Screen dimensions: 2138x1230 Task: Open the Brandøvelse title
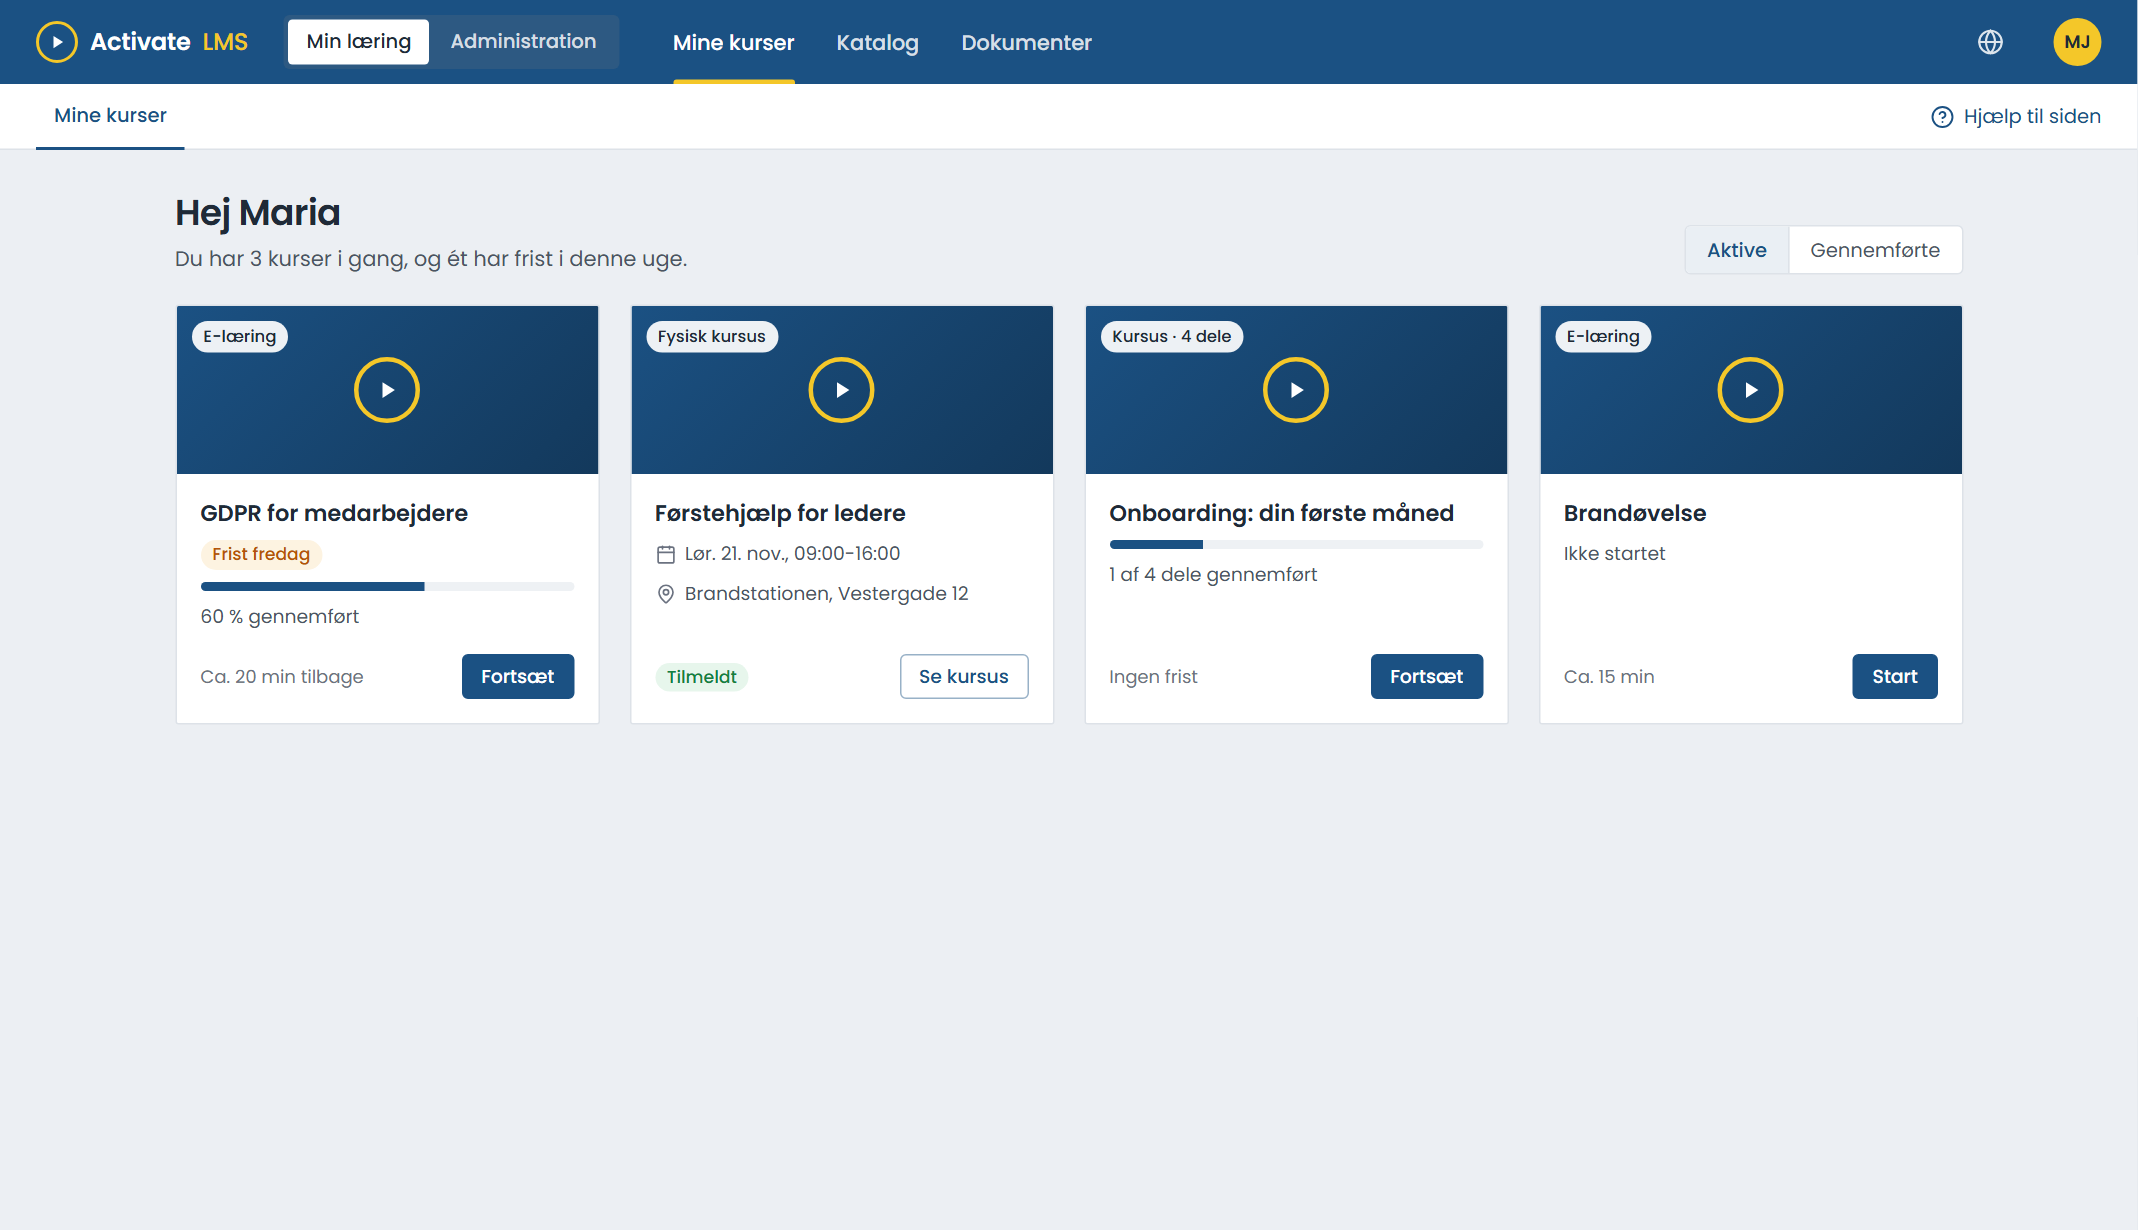click(1635, 513)
